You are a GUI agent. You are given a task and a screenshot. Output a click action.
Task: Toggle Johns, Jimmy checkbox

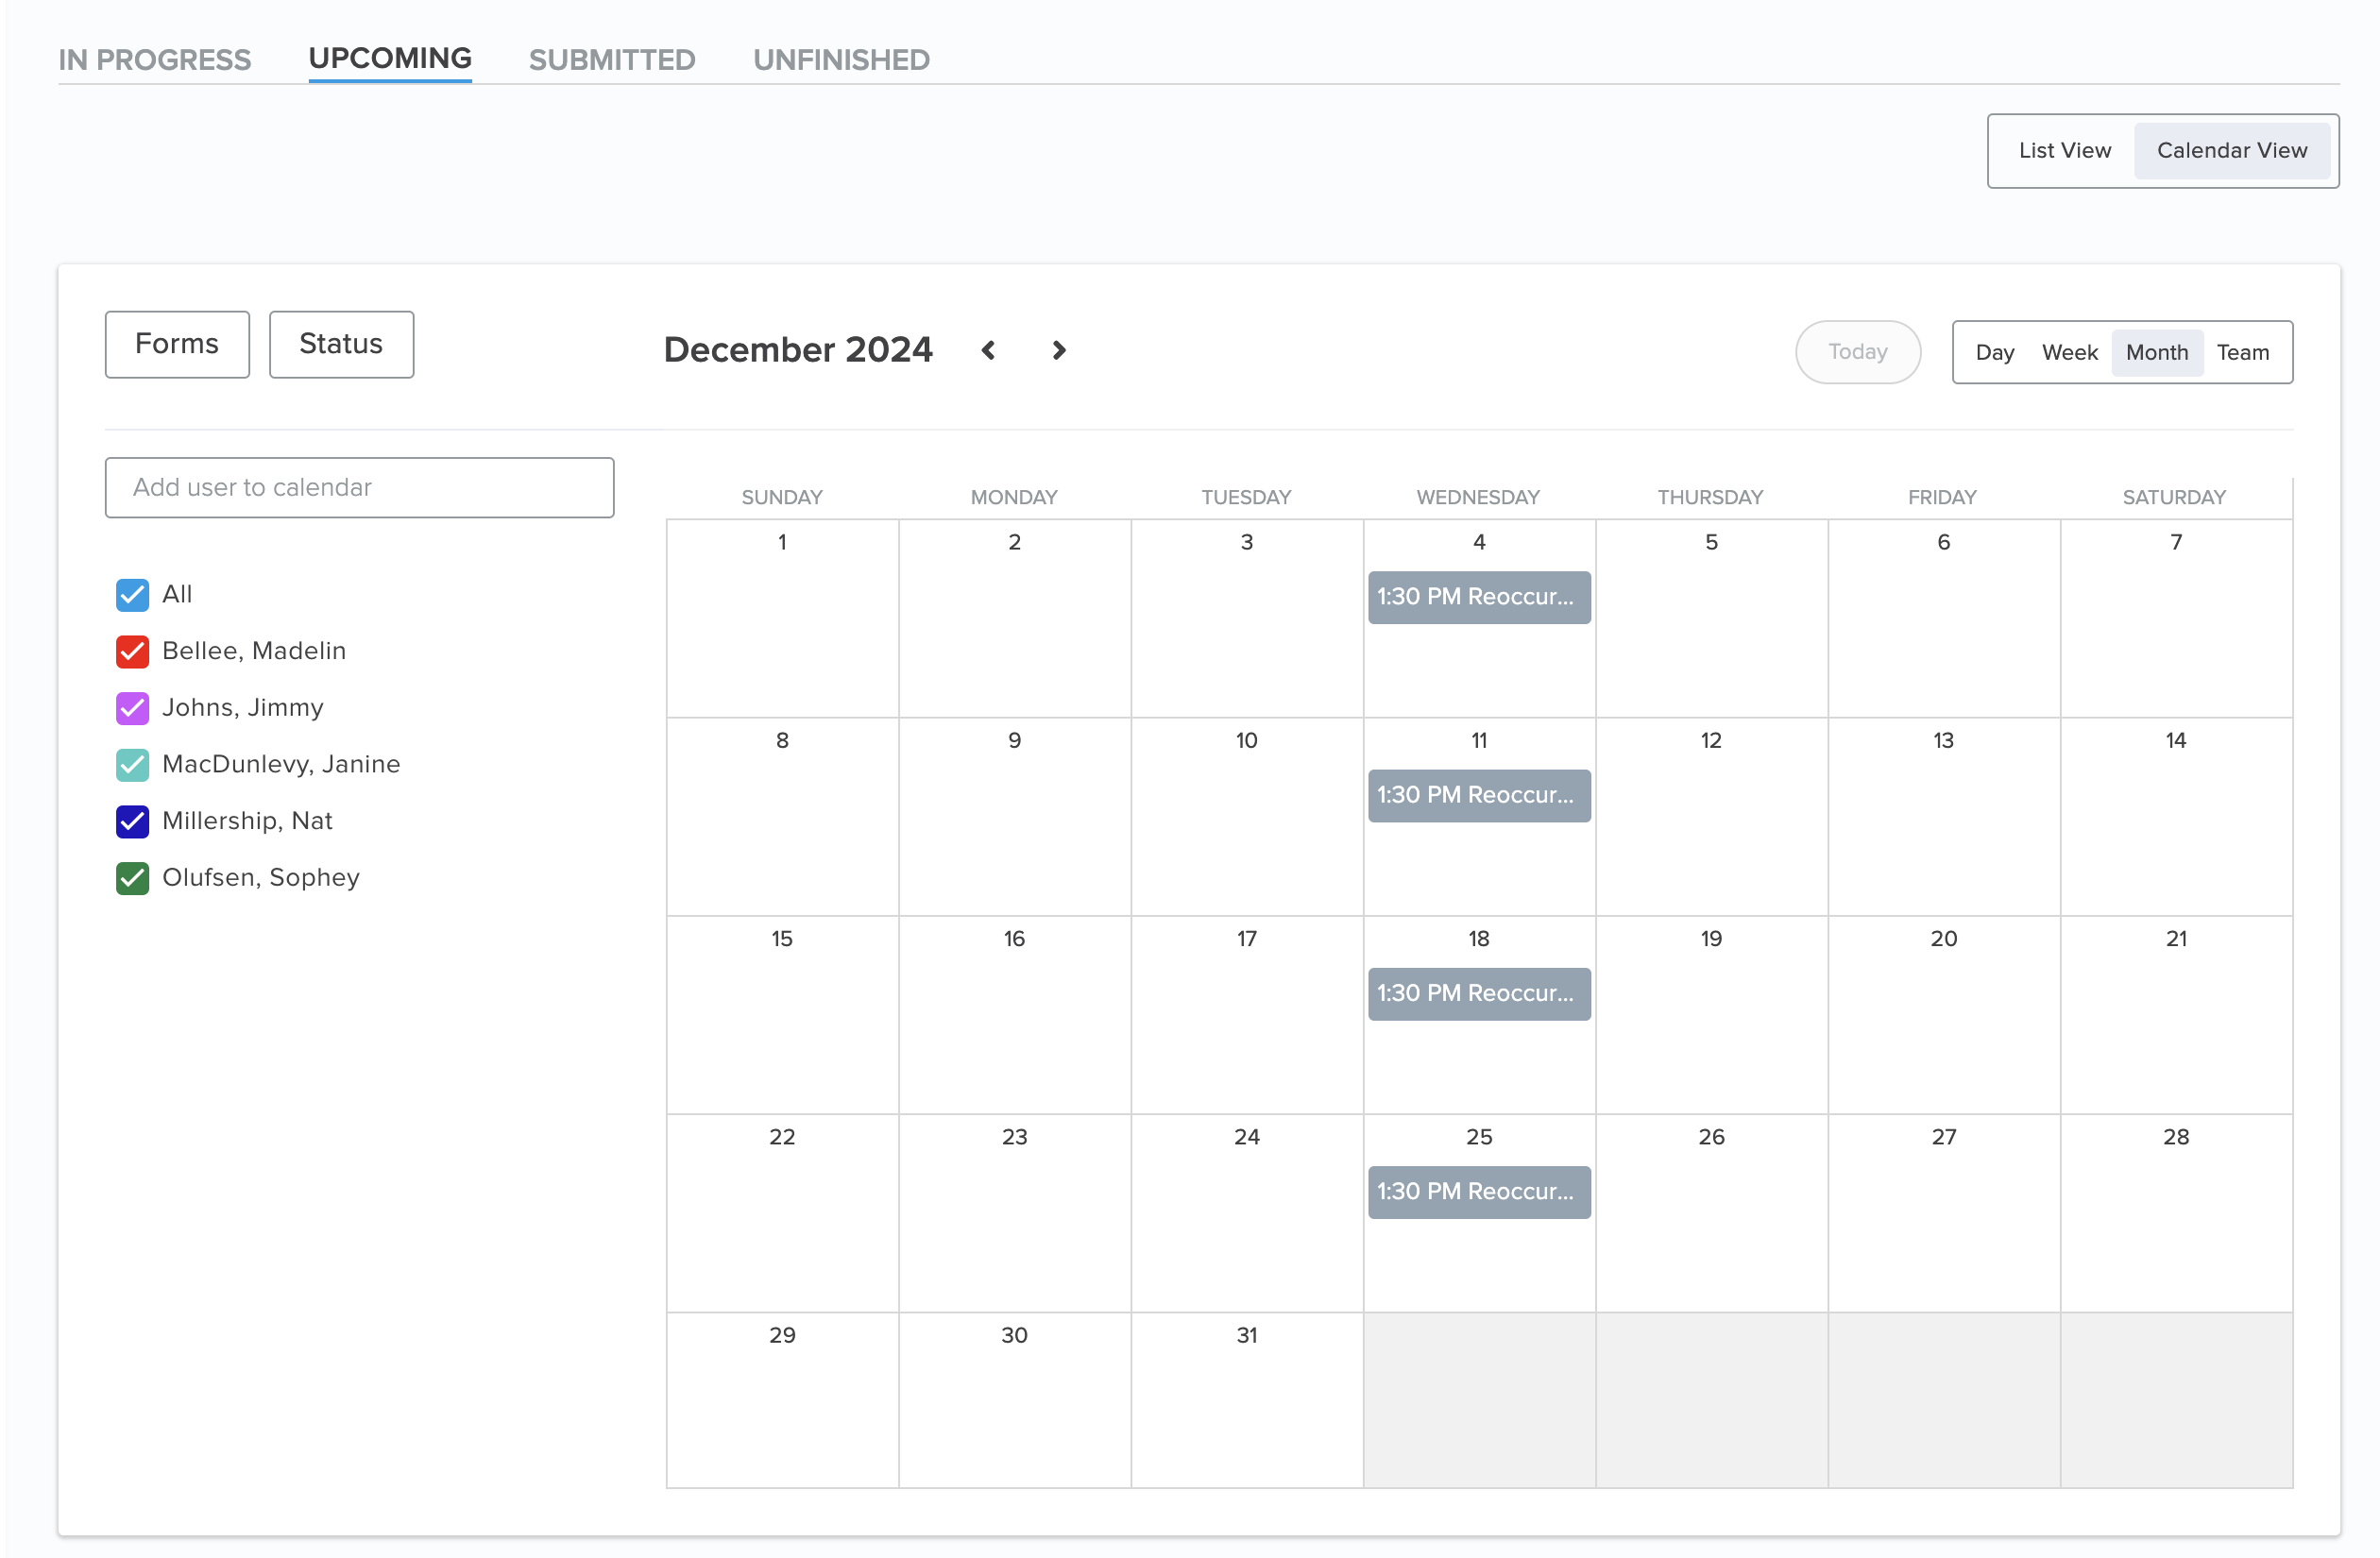point(133,708)
